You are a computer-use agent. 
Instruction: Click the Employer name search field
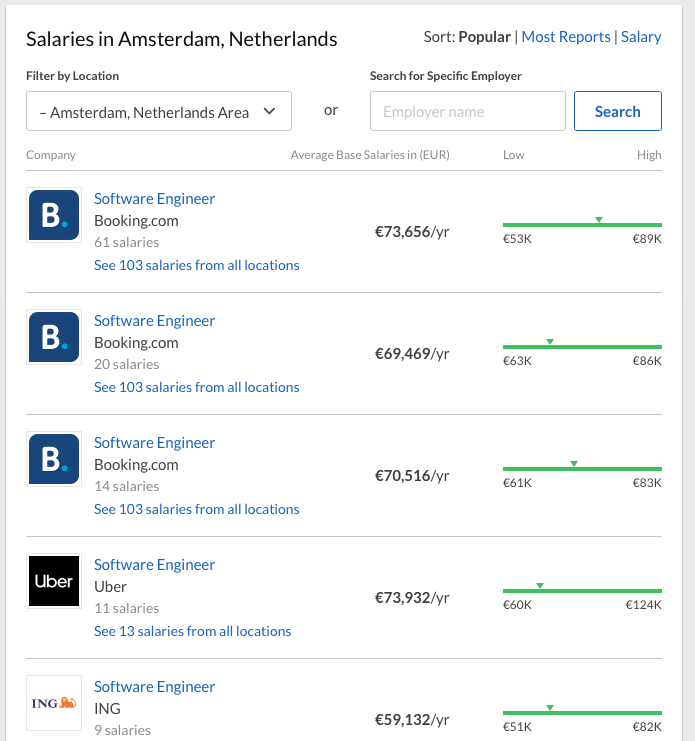coord(467,112)
